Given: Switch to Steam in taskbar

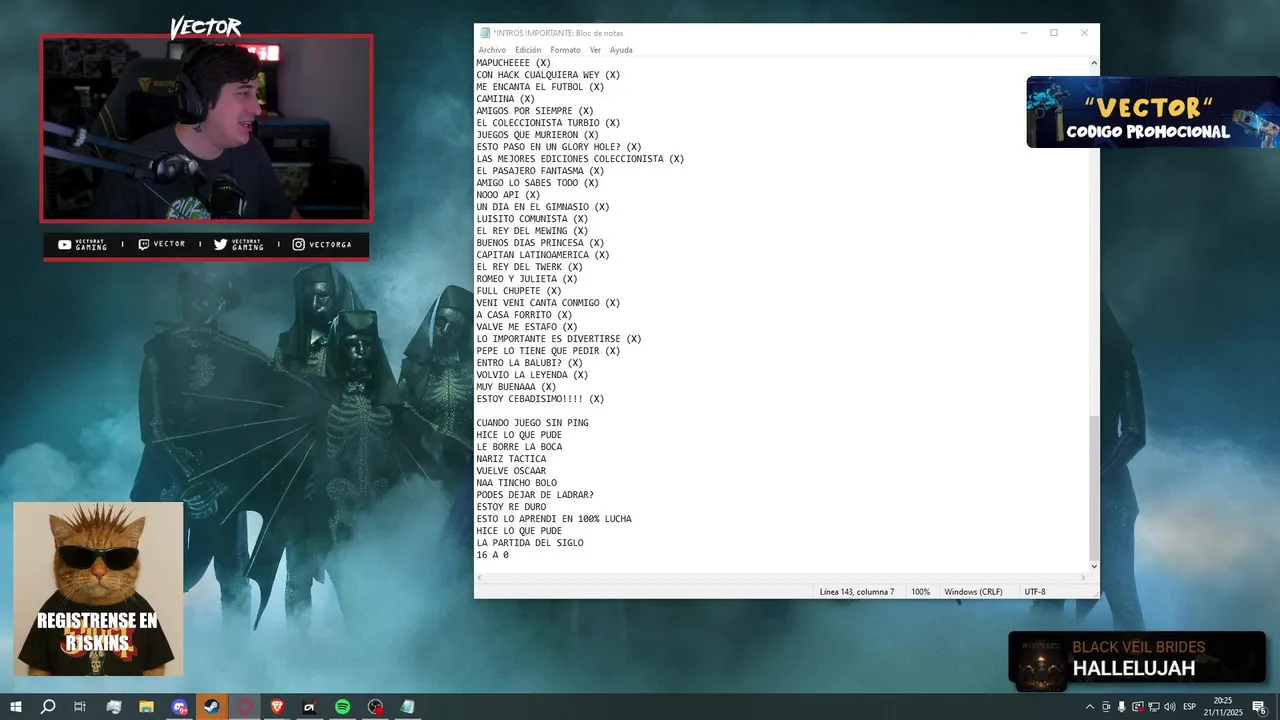Looking at the screenshot, I should (212, 707).
